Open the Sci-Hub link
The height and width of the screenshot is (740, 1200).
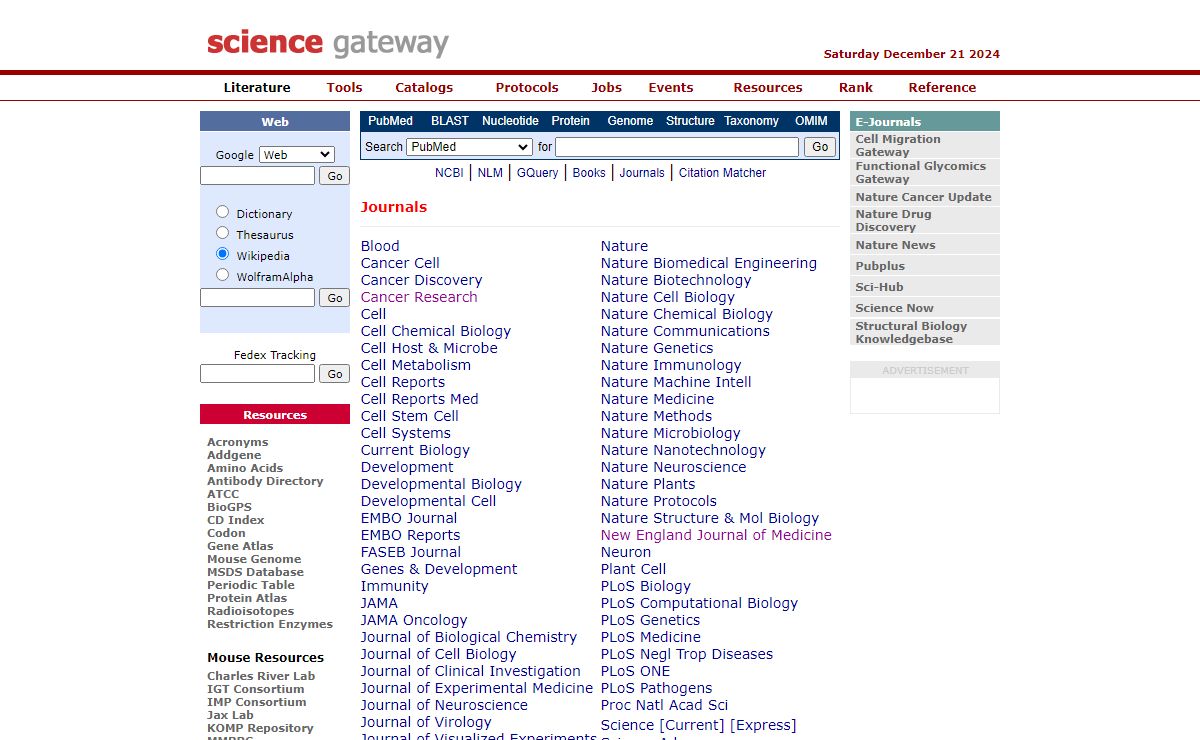tap(879, 287)
